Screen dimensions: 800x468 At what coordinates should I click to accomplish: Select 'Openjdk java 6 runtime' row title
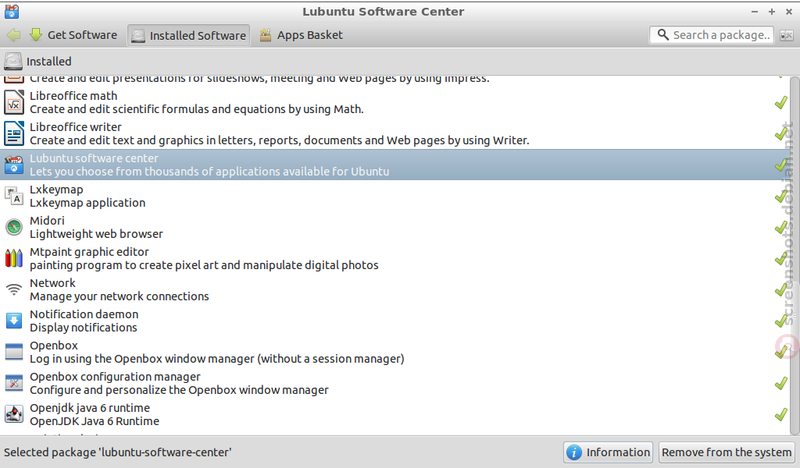click(x=90, y=408)
